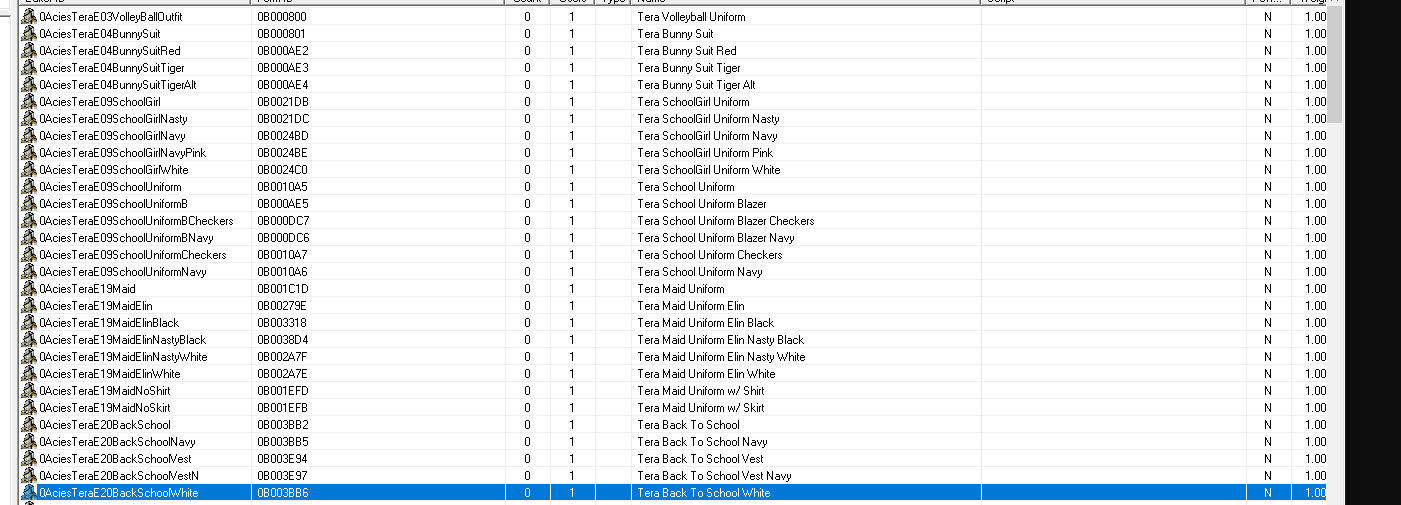Screen dimensions: 1401x505
Task: Click Form ID 0B000DC7
Action: coord(283,221)
